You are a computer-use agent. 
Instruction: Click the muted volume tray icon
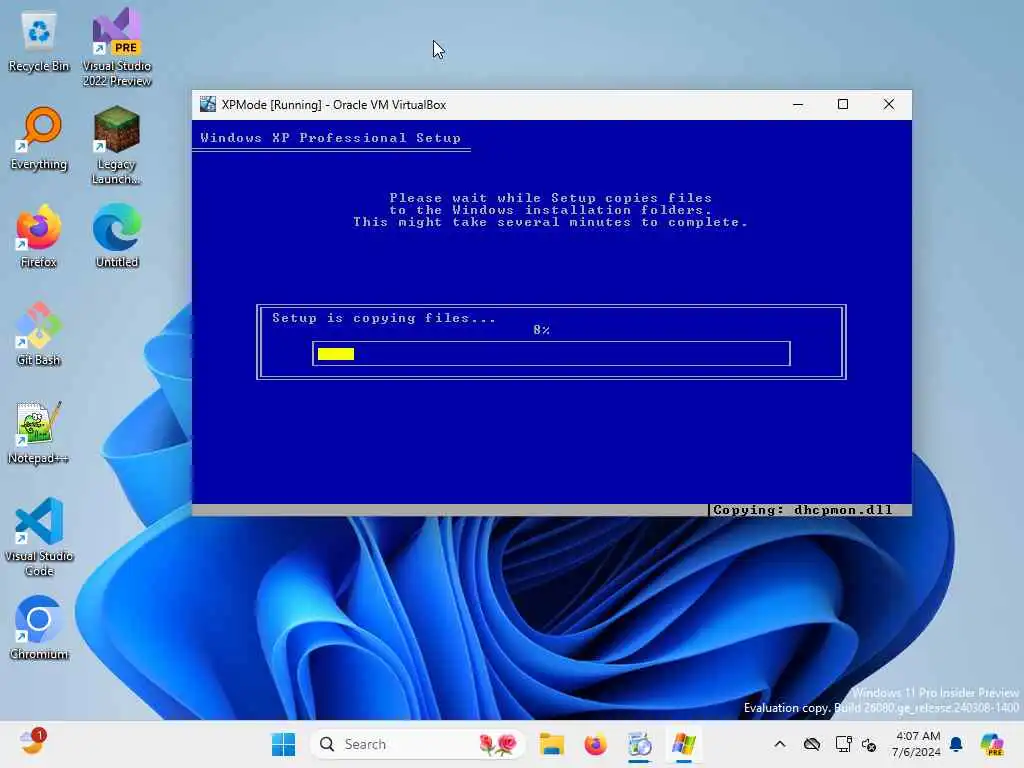[x=869, y=744]
